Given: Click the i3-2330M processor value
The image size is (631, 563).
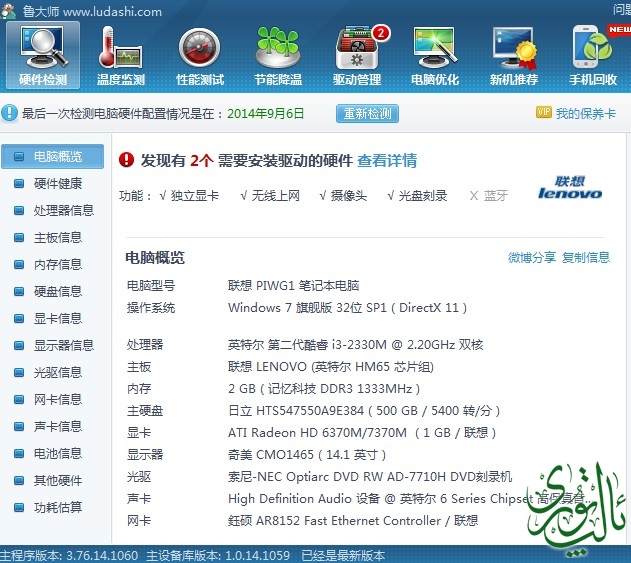Looking at the screenshot, I should click(x=355, y=344).
